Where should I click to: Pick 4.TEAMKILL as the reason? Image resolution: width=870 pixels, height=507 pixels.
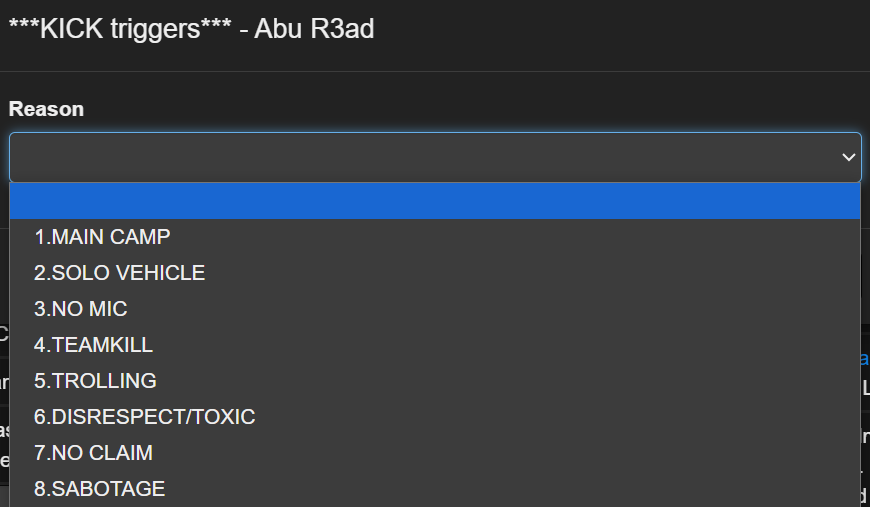click(x=435, y=345)
